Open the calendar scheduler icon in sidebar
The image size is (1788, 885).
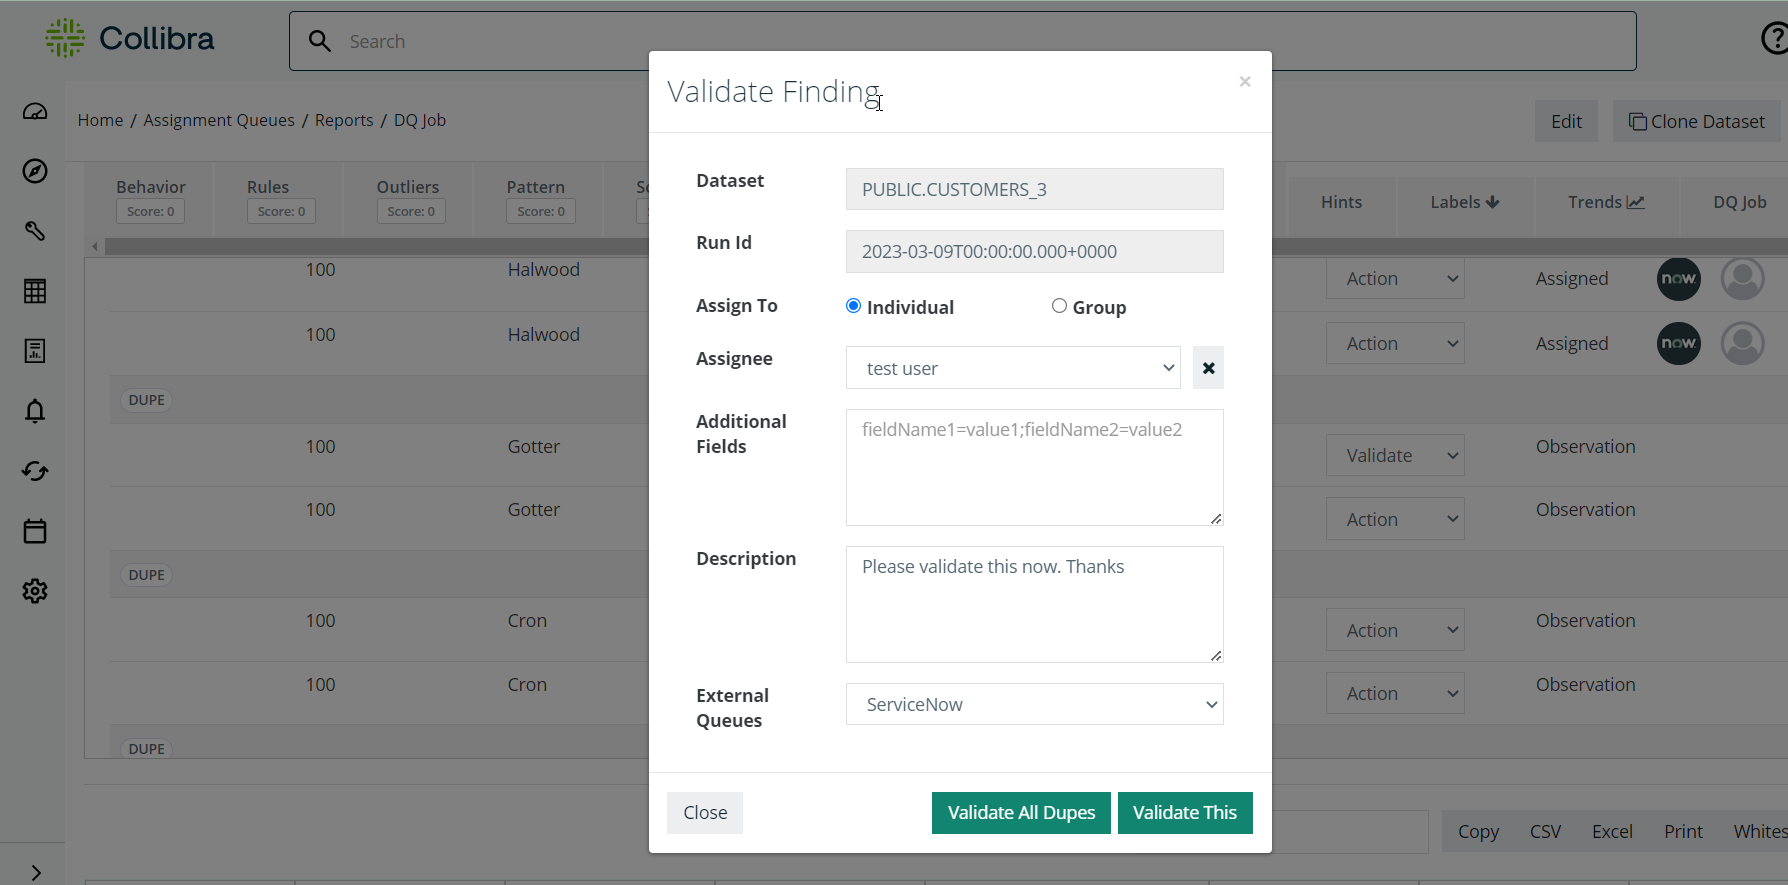[35, 531]
